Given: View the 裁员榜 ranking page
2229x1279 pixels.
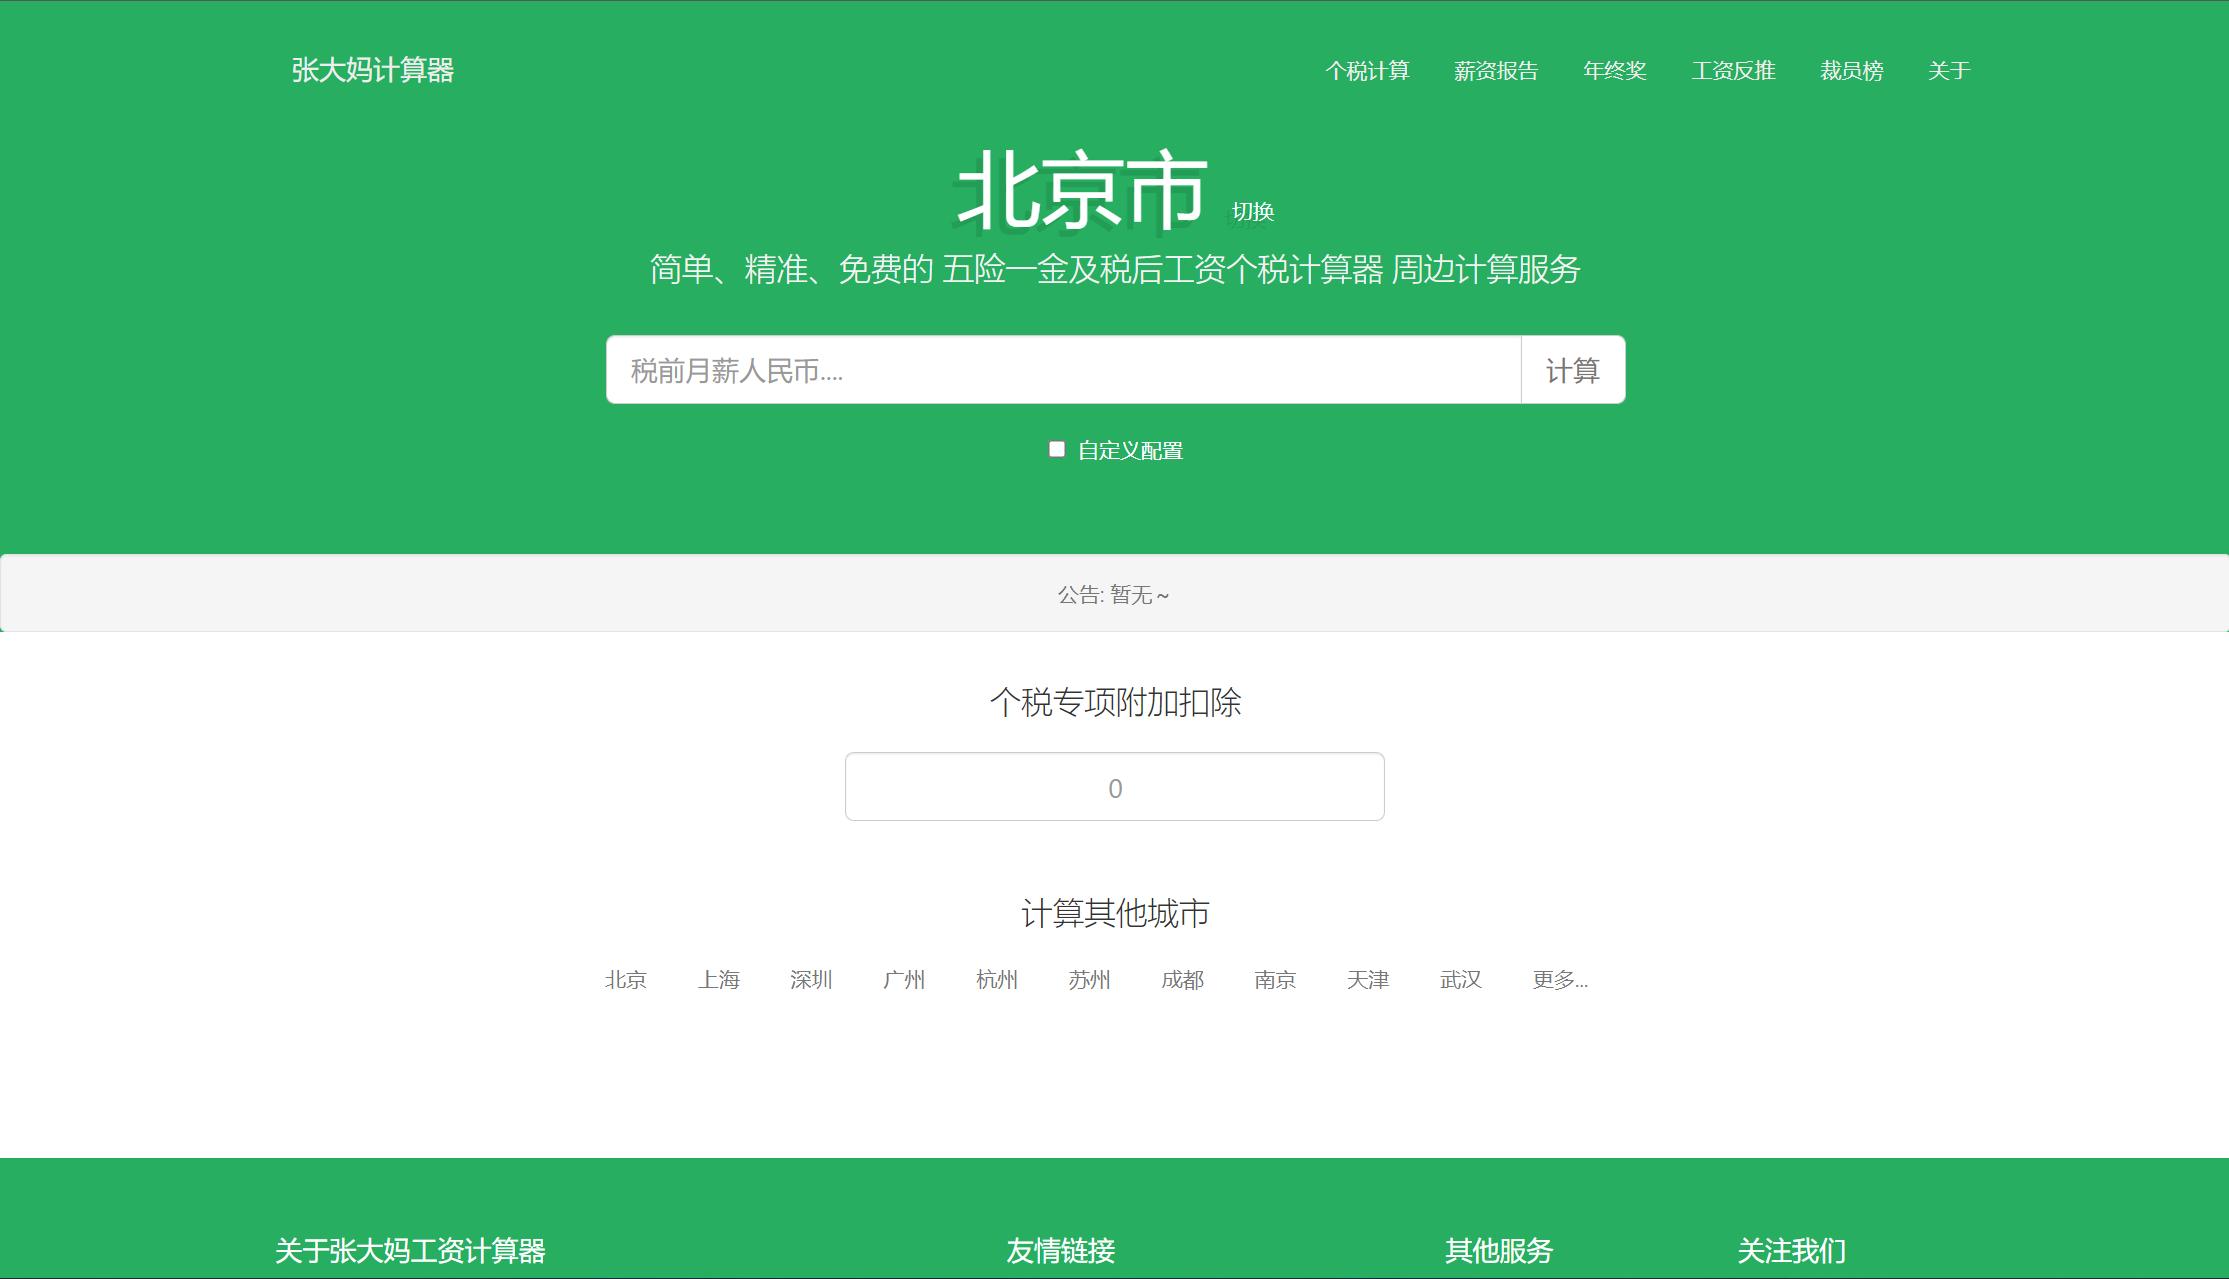Looking at the screenshot, I should tap(1850, 71).
